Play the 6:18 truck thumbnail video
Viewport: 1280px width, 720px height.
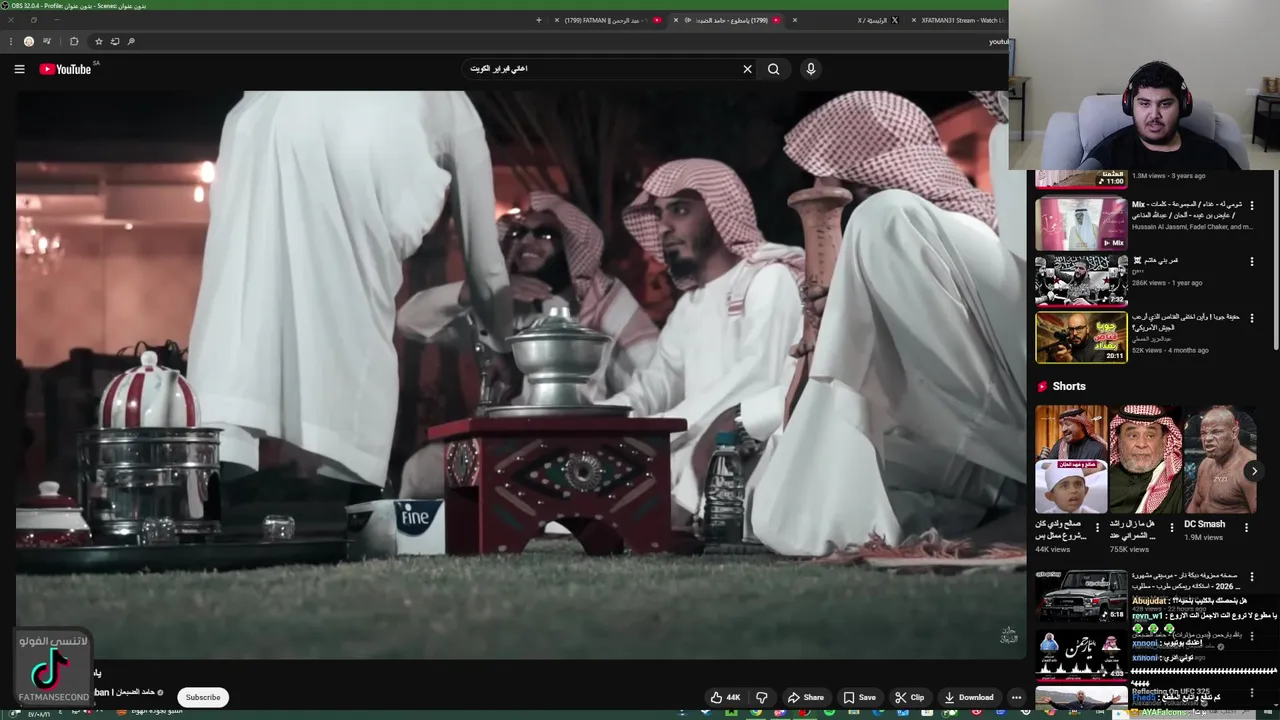coord(1081,596)
